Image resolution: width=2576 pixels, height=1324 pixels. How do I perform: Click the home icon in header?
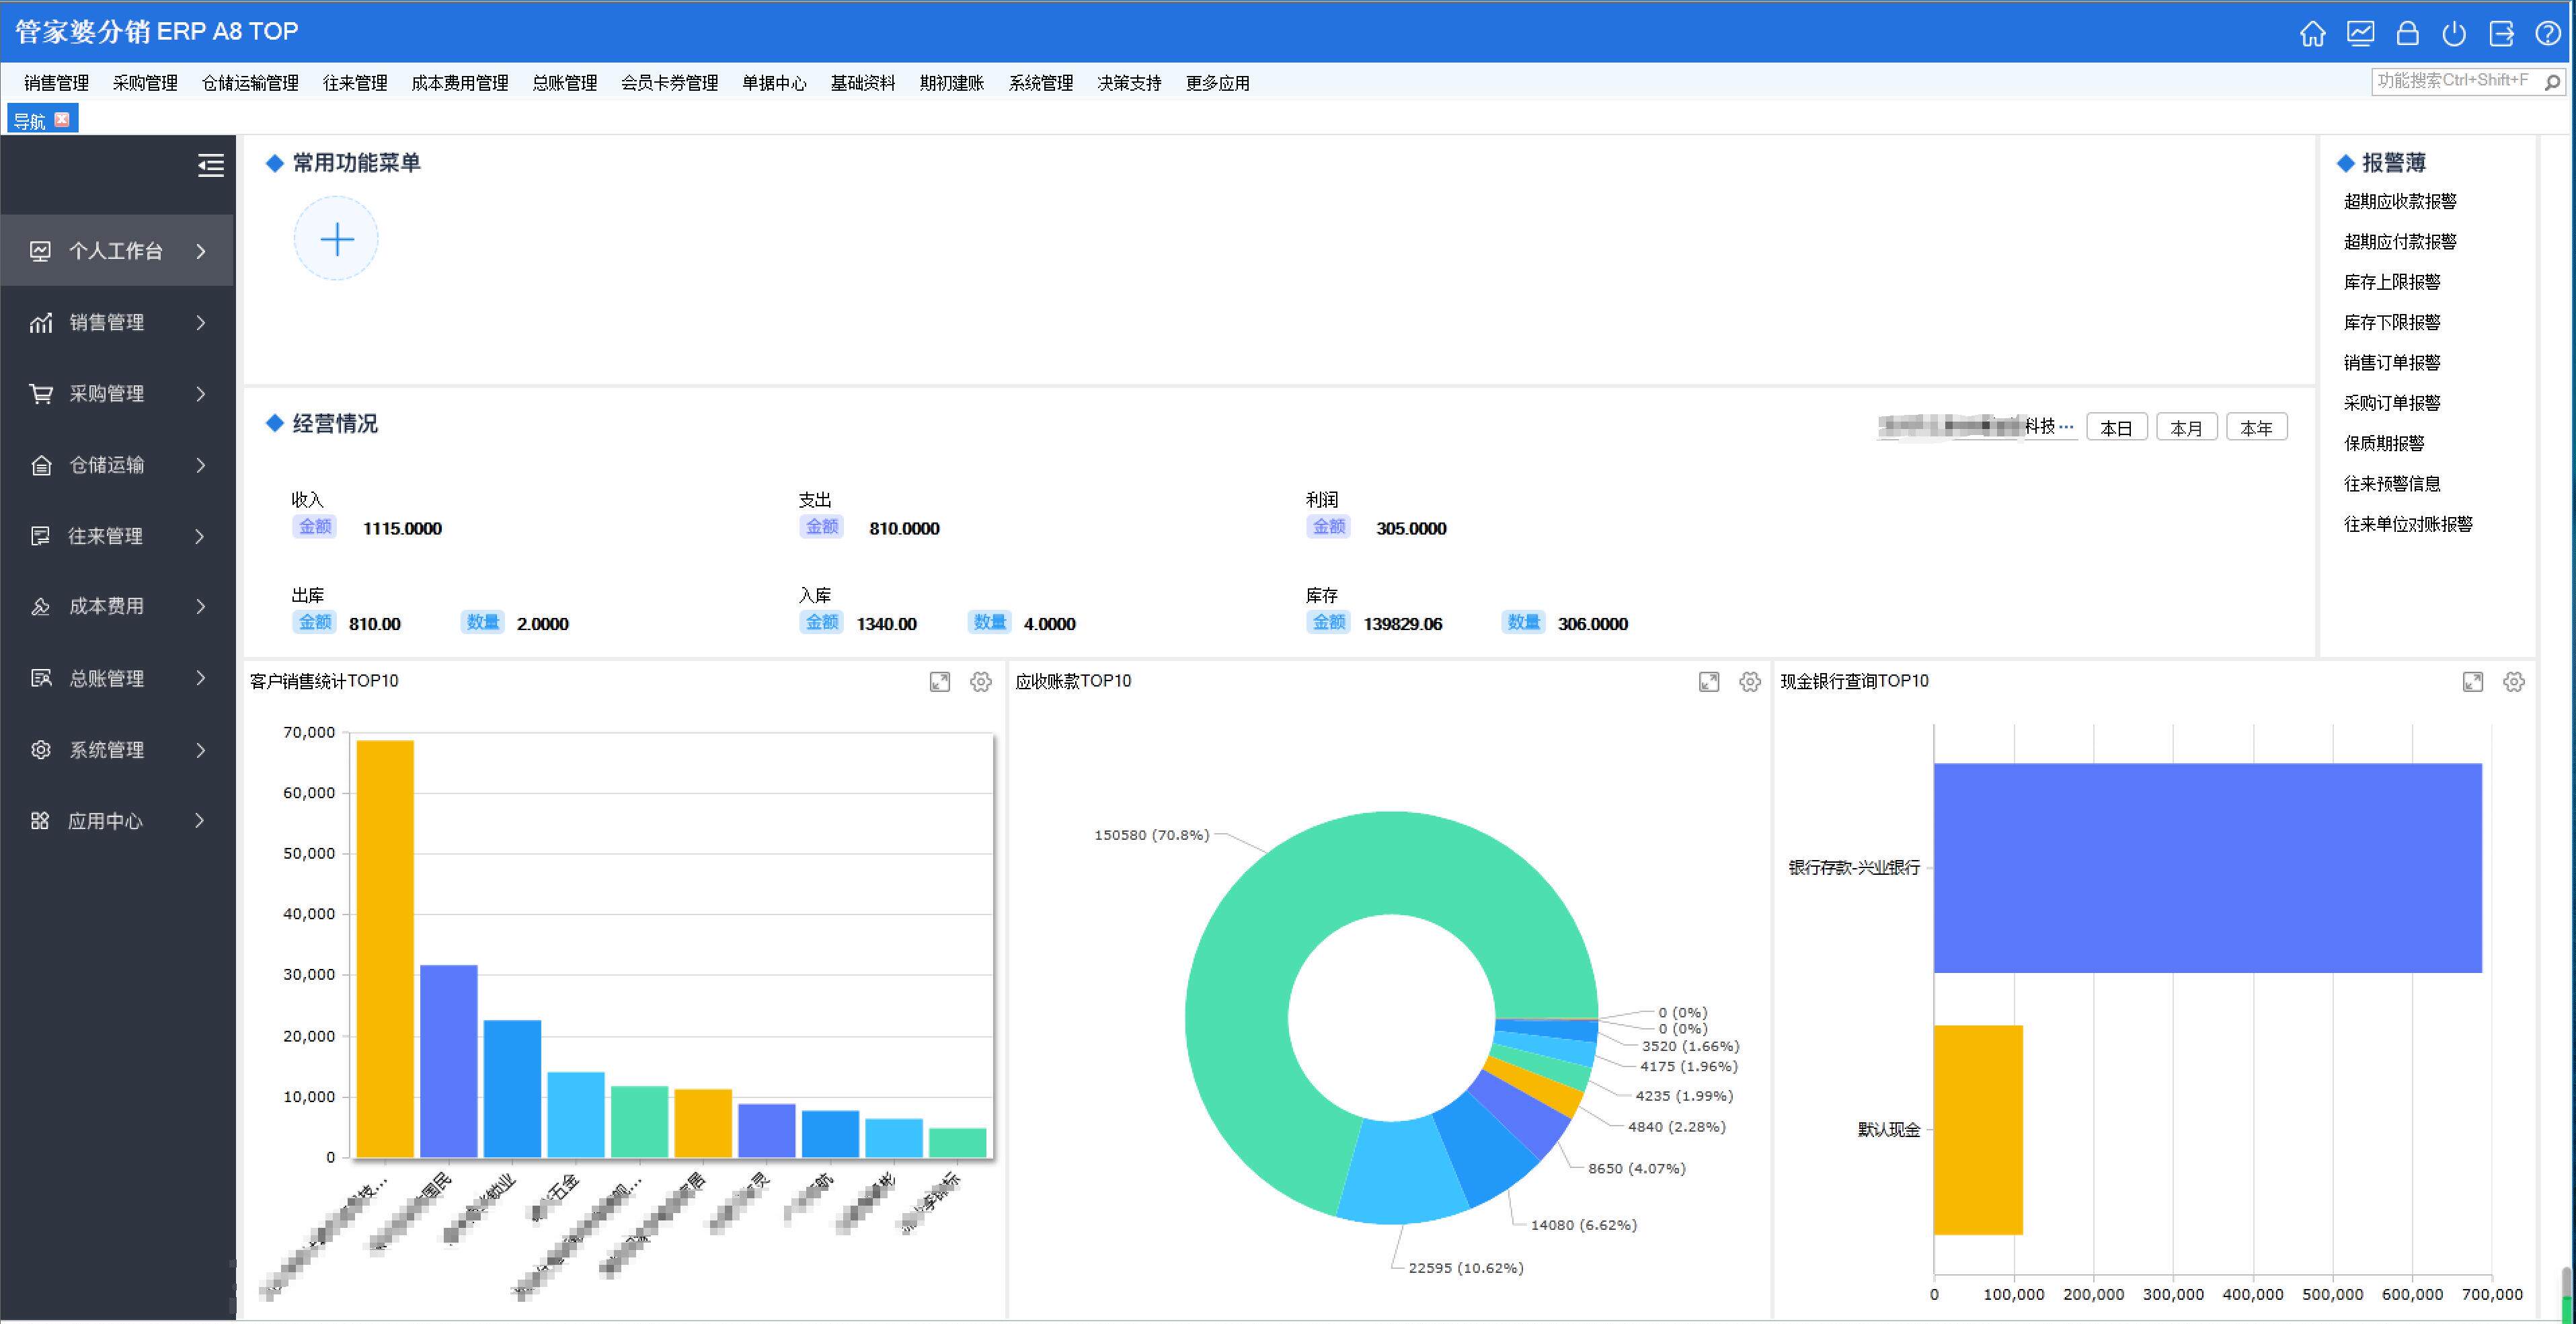pos(2312,34)
